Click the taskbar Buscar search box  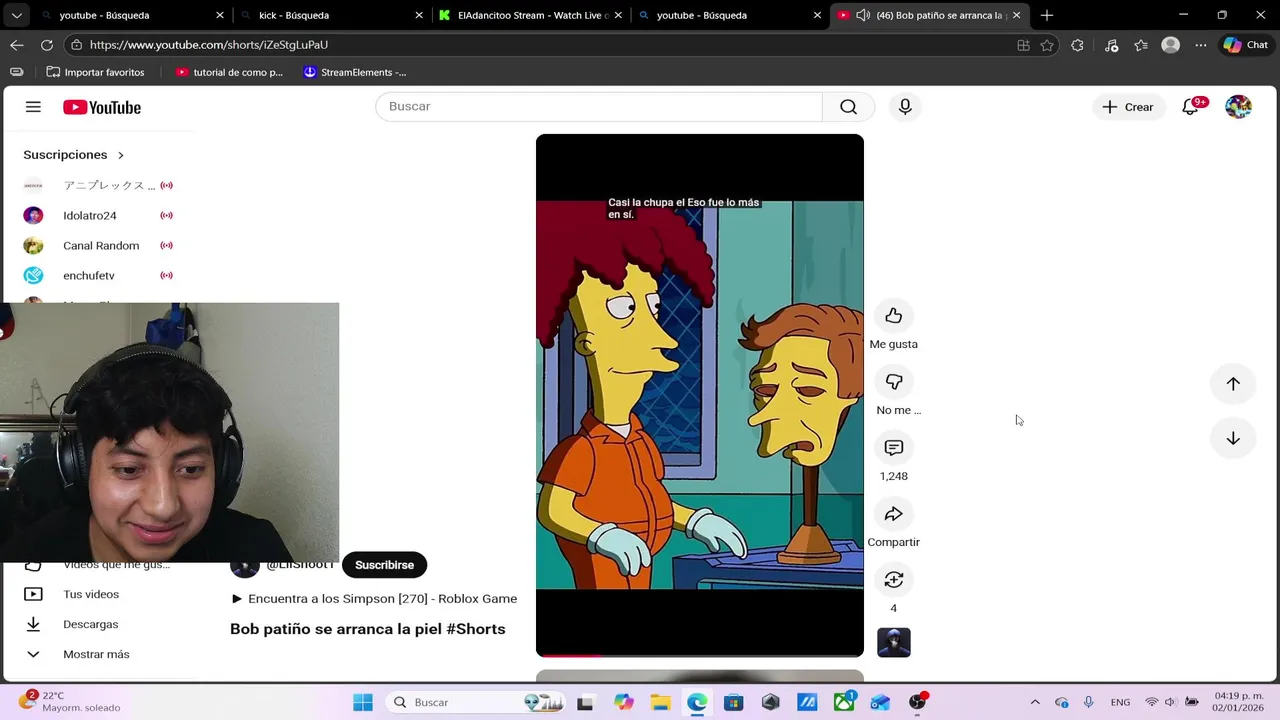[x=478, y=702]
